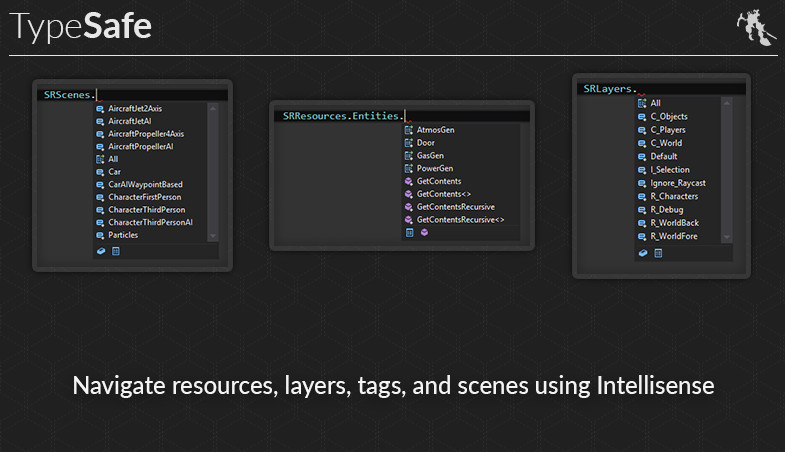Pick R_Characters layer
Viewport: 785px width, 452px height.
[674, 196]
